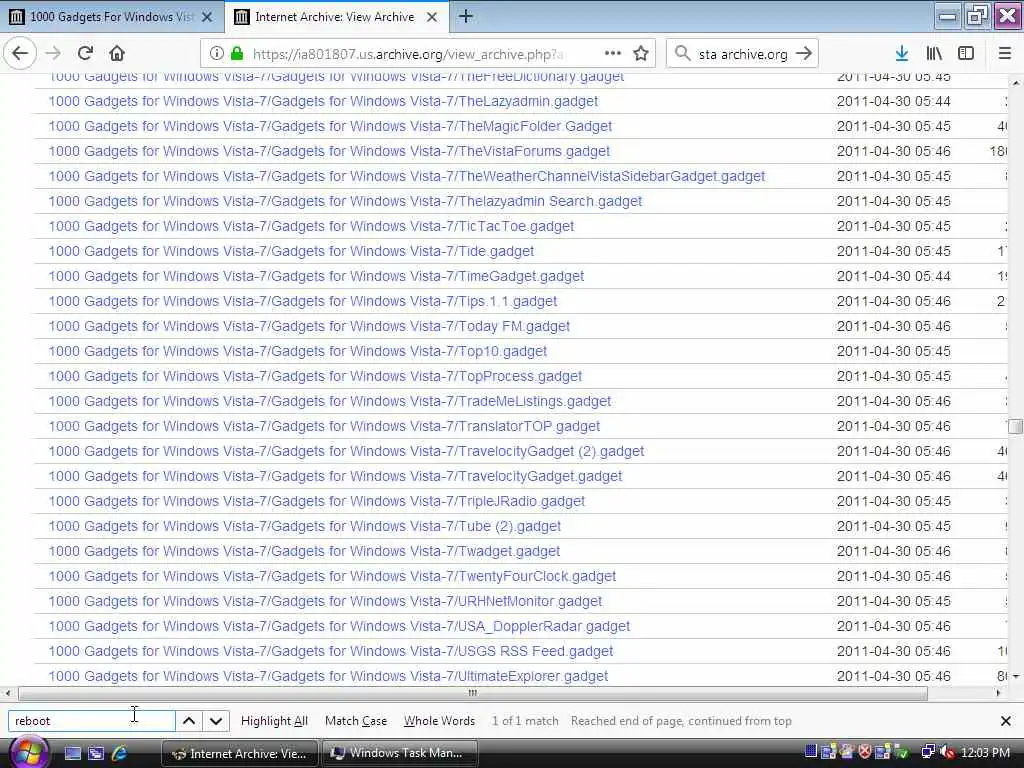
Task: Open TripleJRadio.gadget link
Action: point(317,501)
